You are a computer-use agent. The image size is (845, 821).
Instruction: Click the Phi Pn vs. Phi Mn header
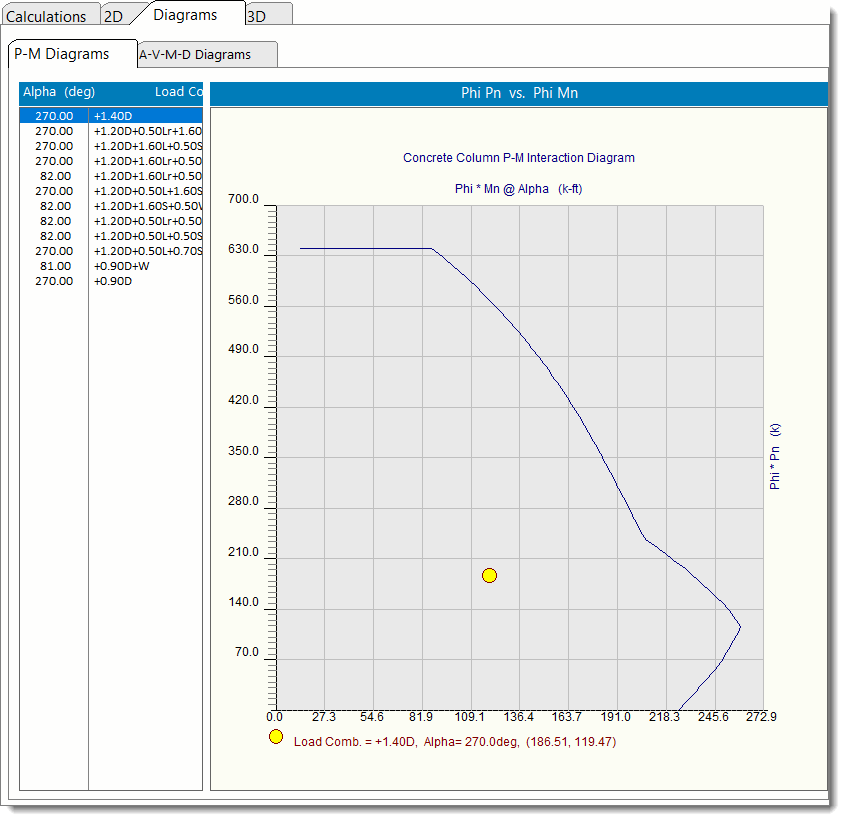[x=519, y=93]
